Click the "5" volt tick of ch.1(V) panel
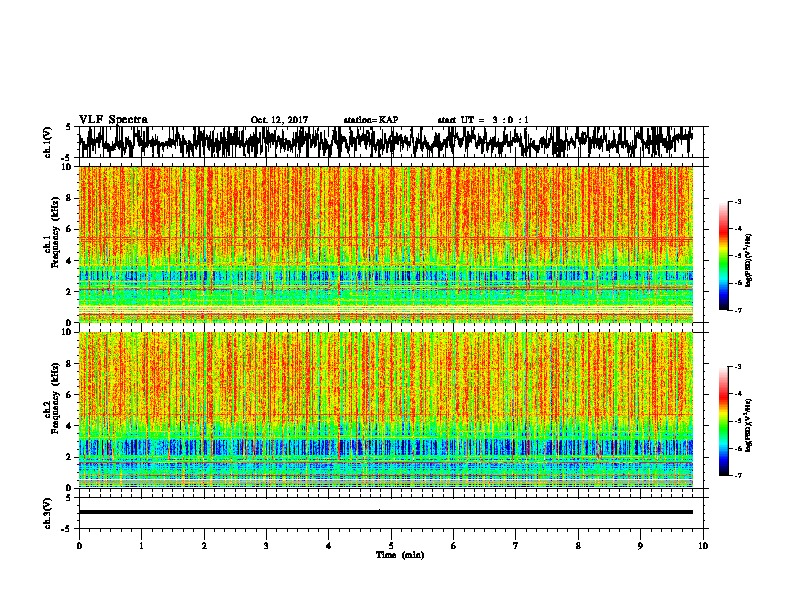The width and height of the screenshot is (792, 612). (68, 127)
